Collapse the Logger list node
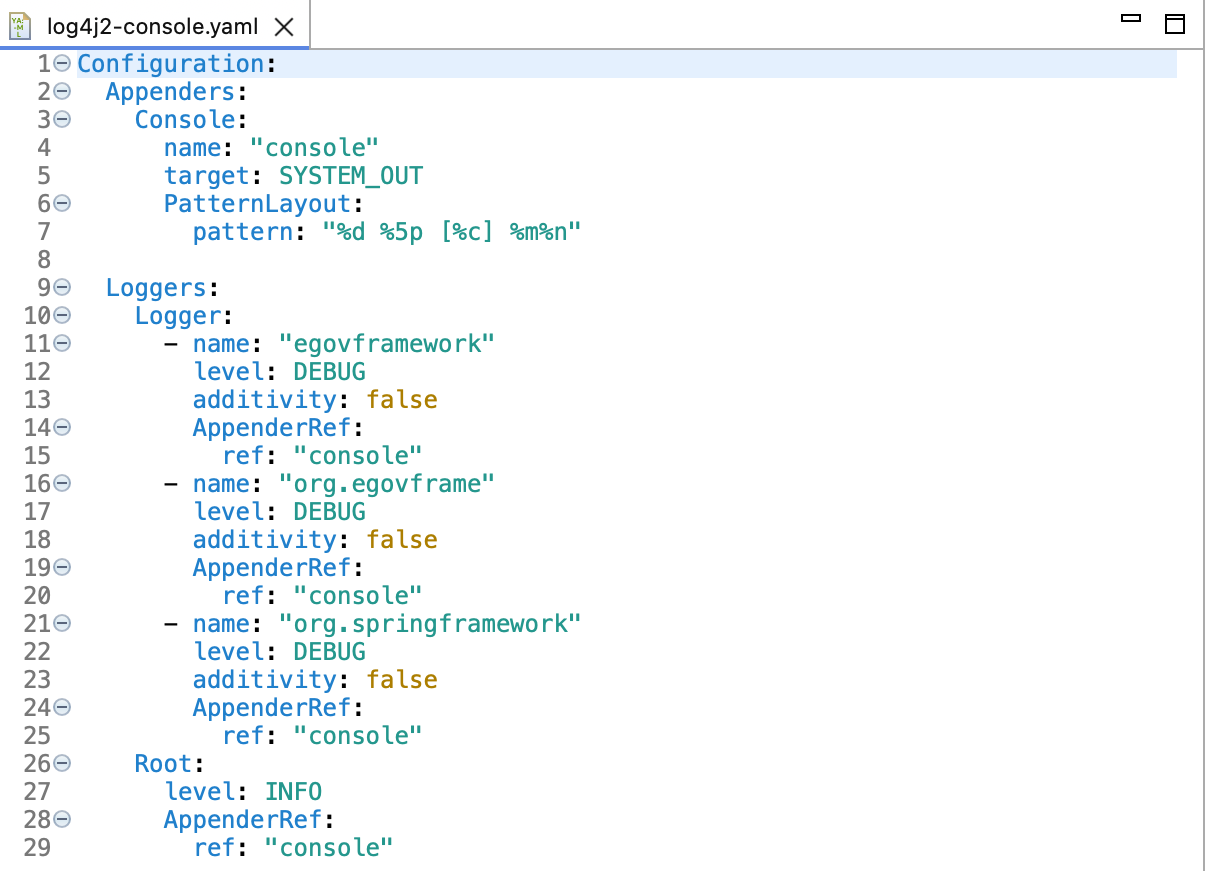The image size is (1205, 871). pyautogui.click(x=61, y=315)
